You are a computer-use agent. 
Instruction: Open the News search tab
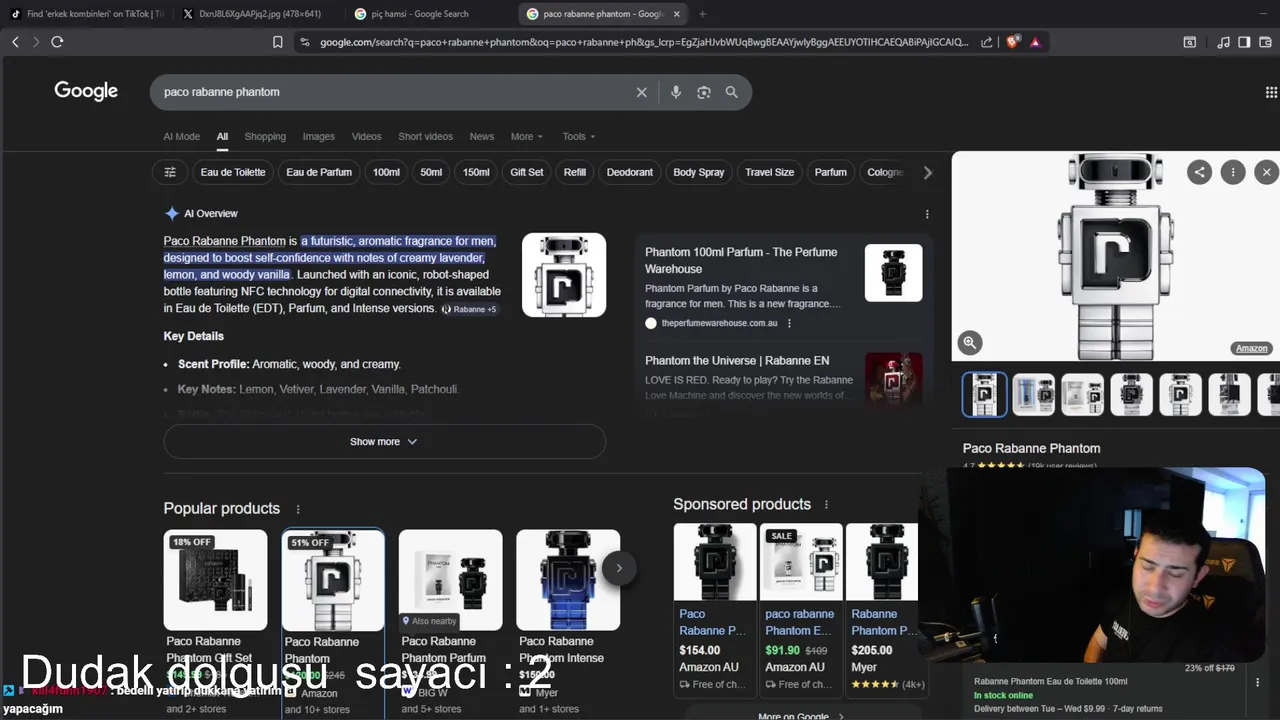coord(482,136)
